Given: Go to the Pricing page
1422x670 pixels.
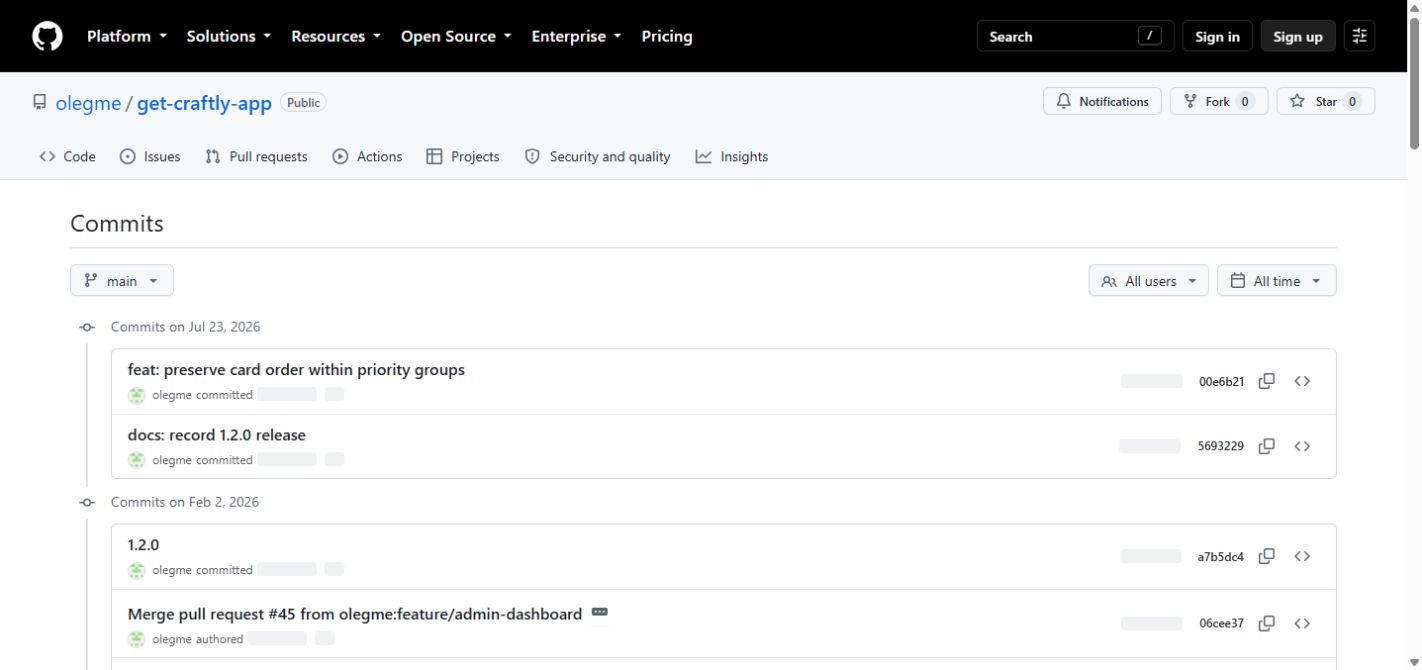Looking at the screenshot, I should [x=667, y=36].
